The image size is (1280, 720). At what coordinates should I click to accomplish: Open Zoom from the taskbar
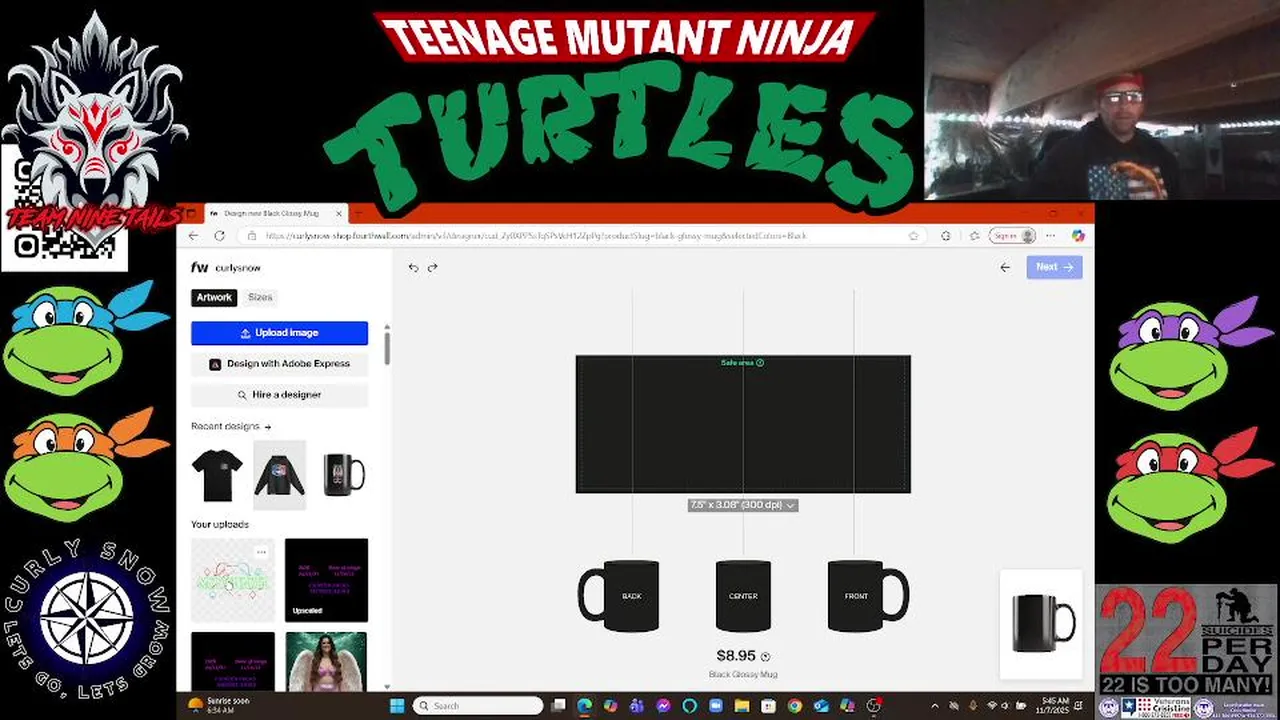pos(716,706)
